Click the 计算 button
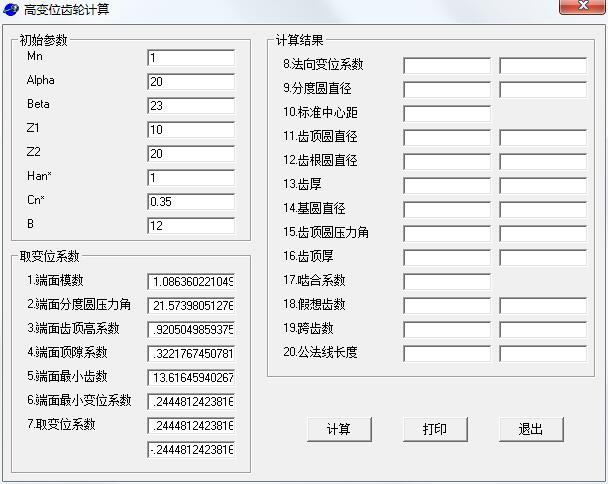The image size is (608, 484). [339, 429]
